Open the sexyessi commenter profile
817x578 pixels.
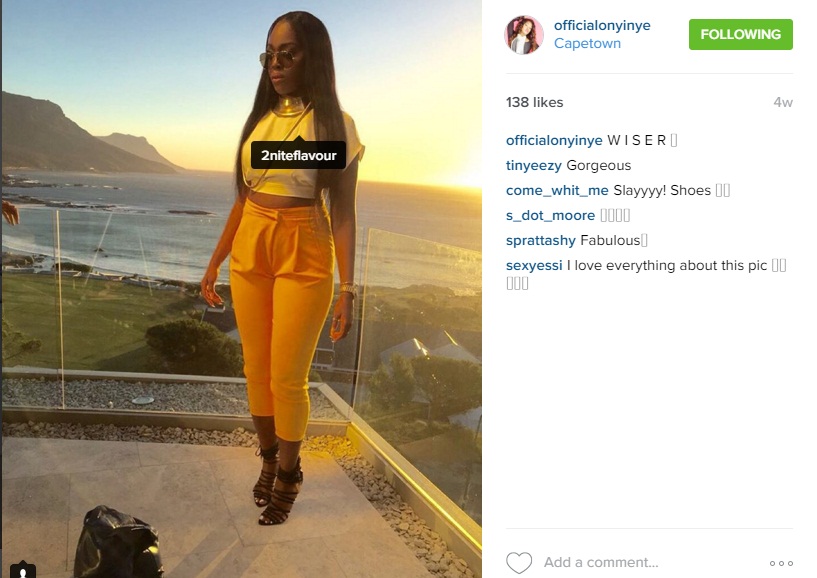534,266
